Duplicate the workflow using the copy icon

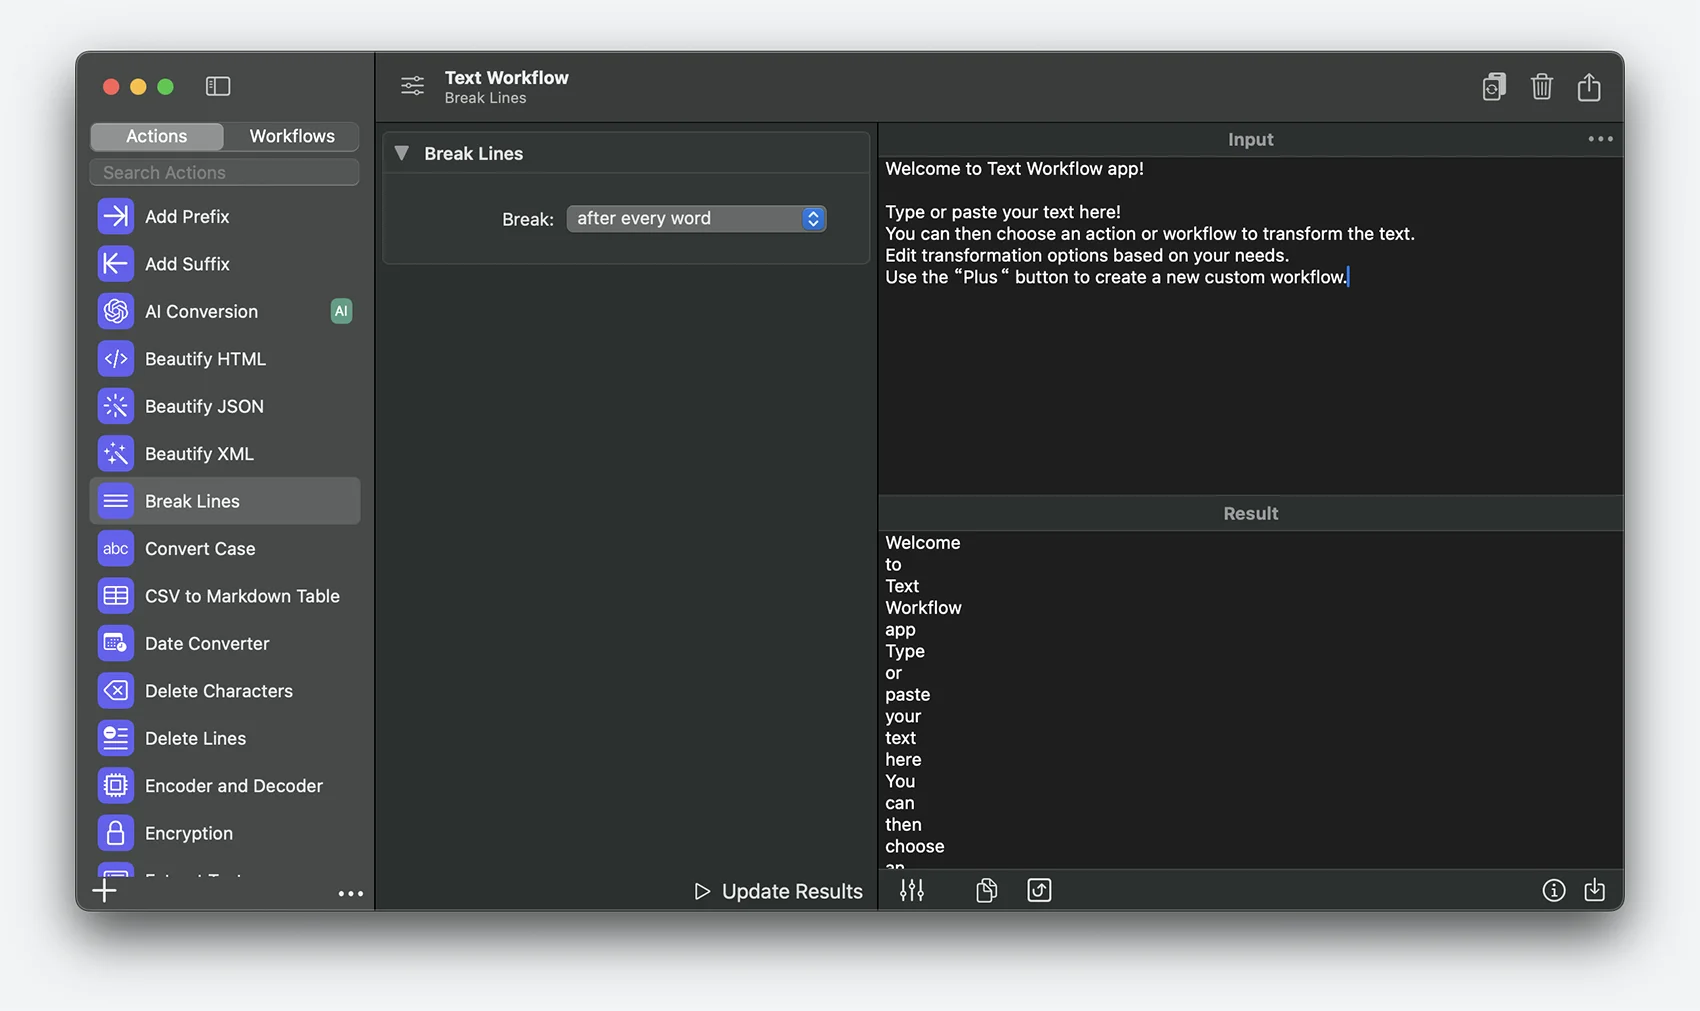(x=1494, y=87)
